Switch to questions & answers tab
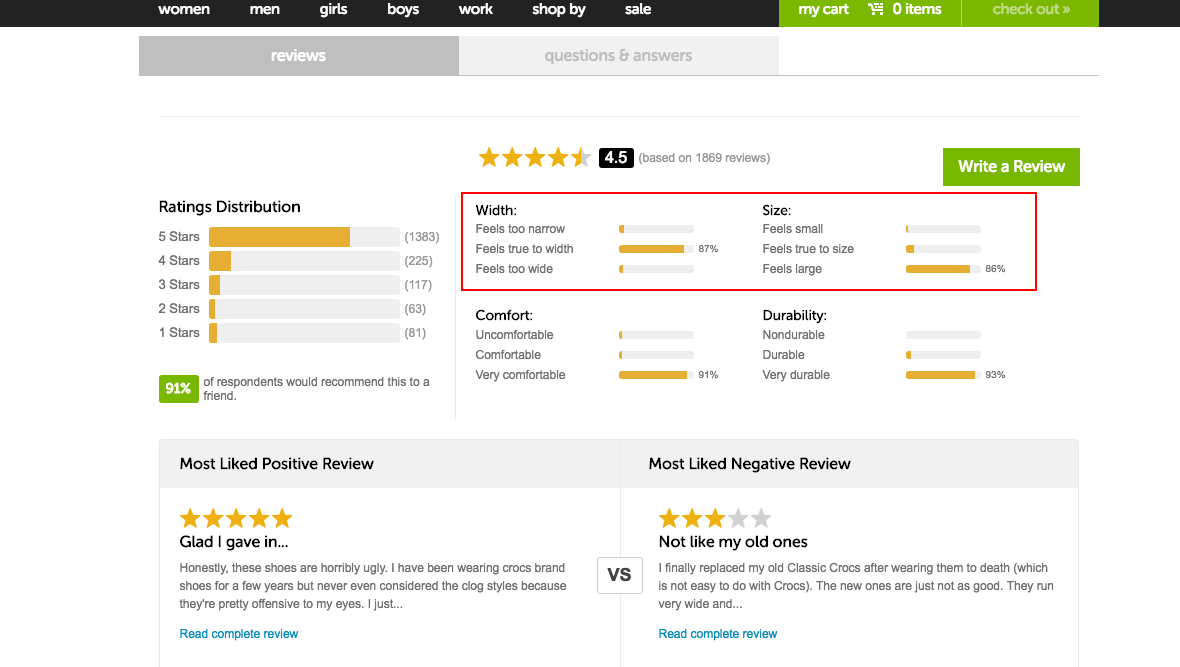1180x667 pixels. point(618,56)
